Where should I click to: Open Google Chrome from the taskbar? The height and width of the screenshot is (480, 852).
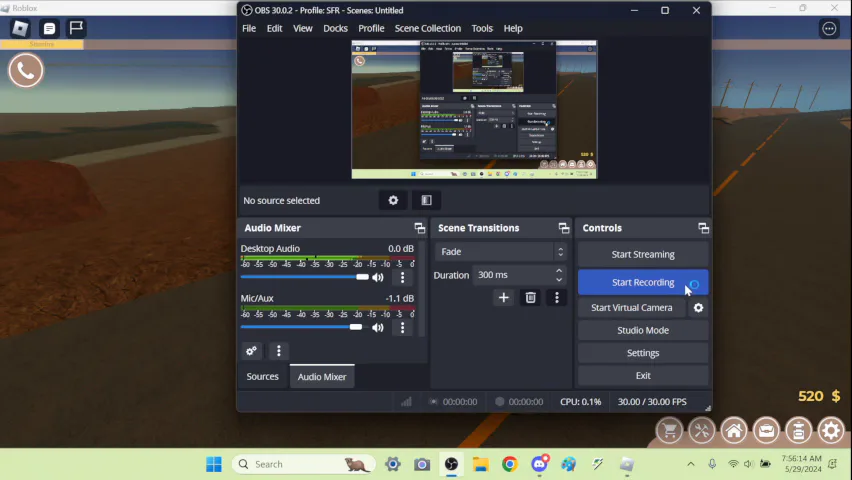(510, 464)
